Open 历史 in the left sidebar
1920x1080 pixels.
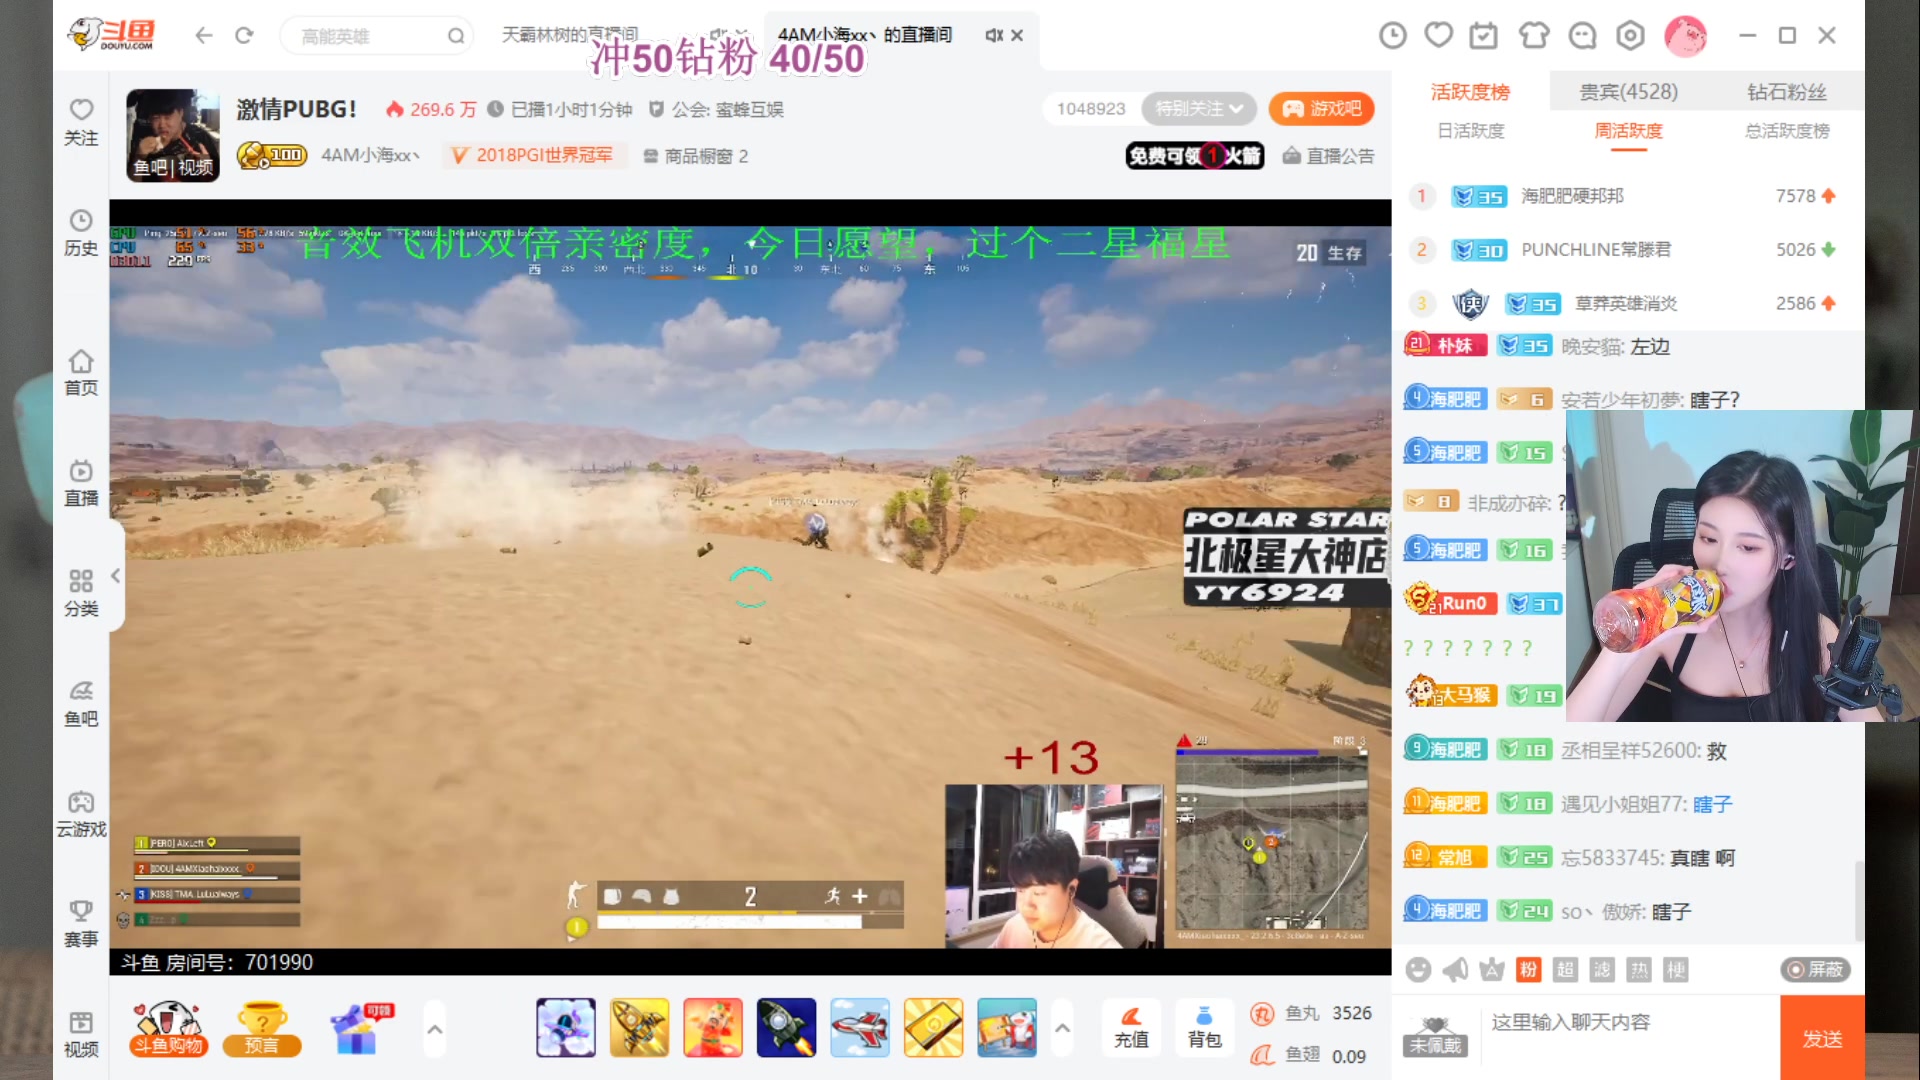coord(81,232)
